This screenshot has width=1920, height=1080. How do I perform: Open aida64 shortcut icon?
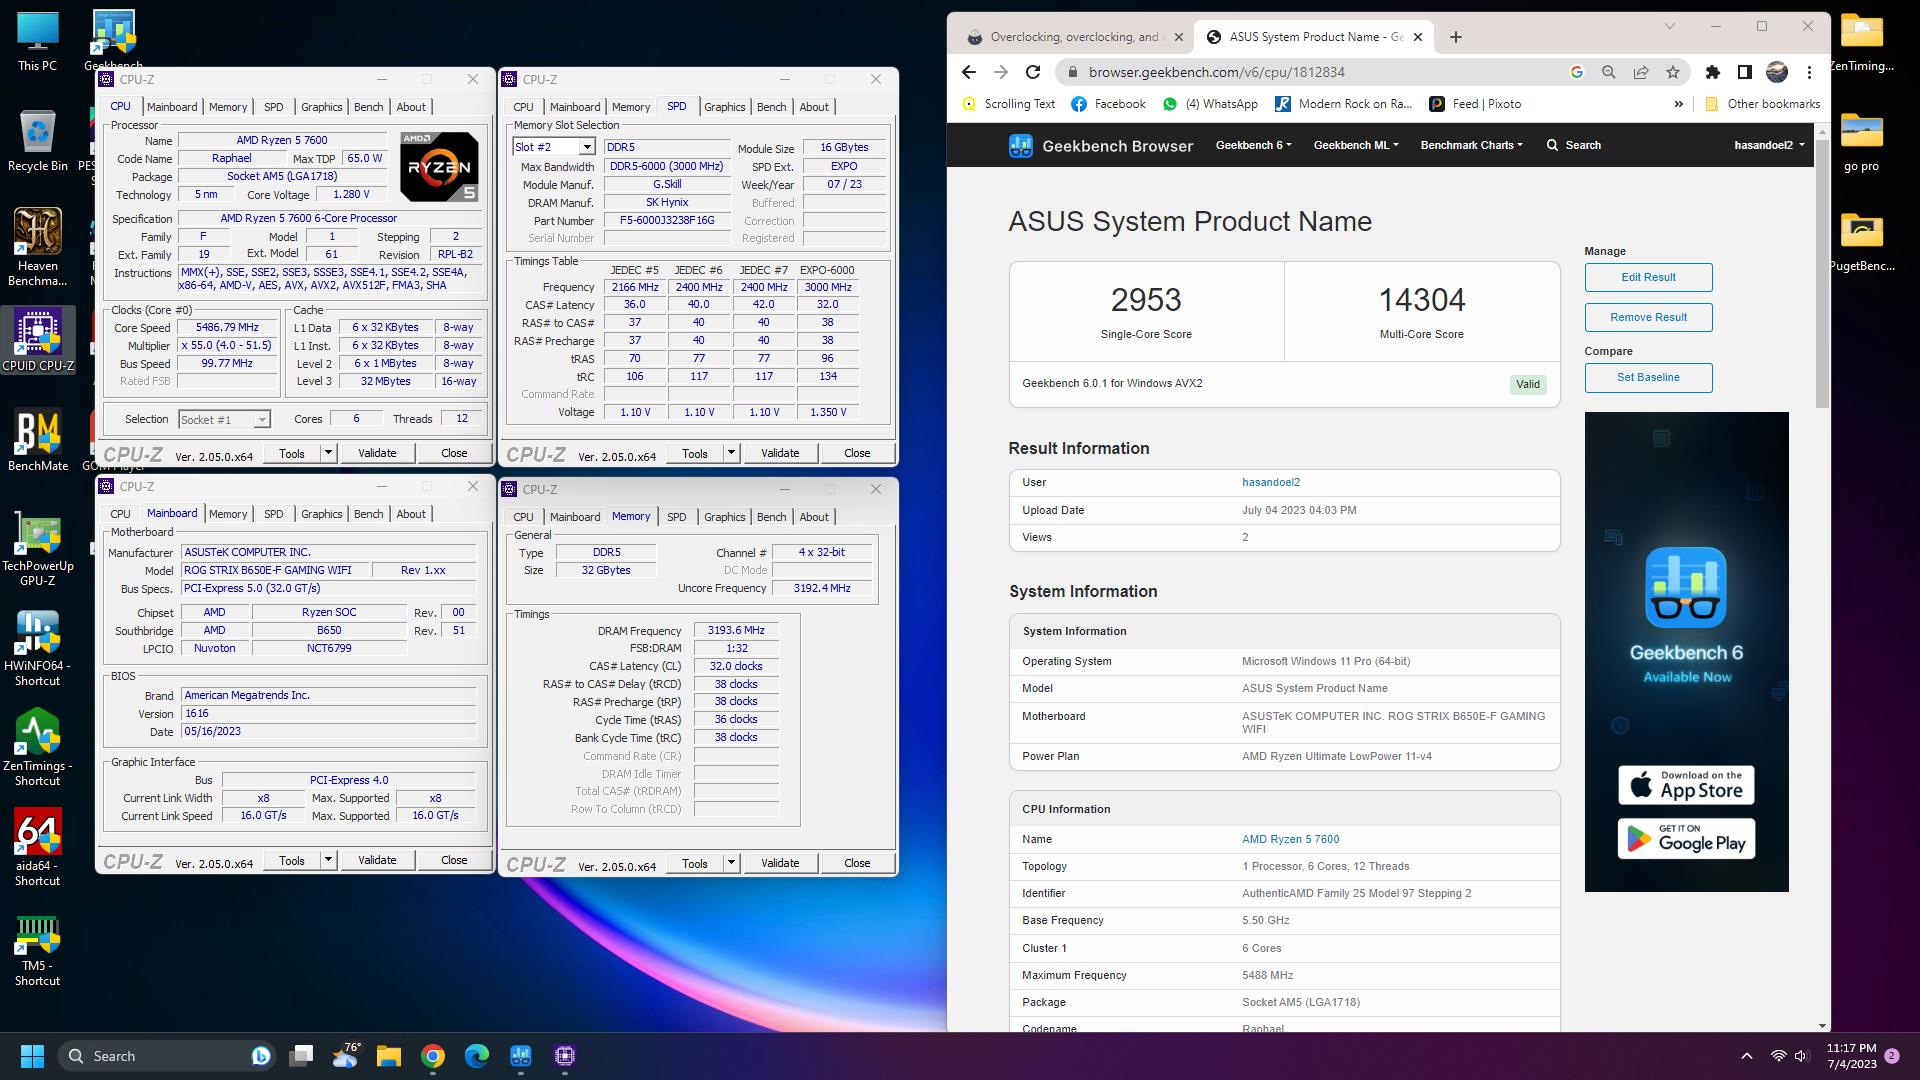(x=37, y=849)
